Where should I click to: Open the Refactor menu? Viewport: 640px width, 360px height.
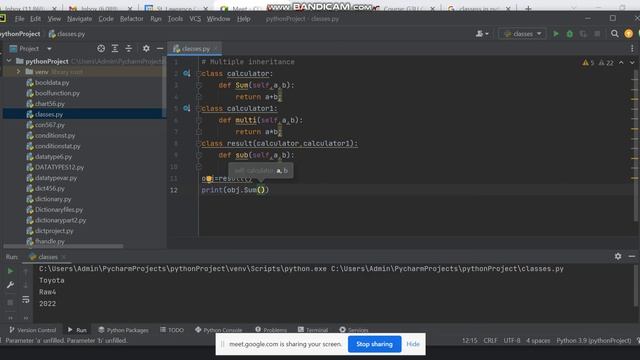(131, 19)
